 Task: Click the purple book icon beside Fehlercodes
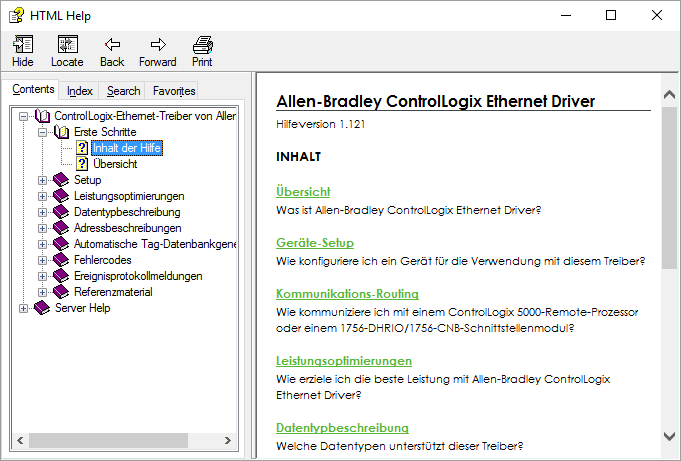(61, 260)
